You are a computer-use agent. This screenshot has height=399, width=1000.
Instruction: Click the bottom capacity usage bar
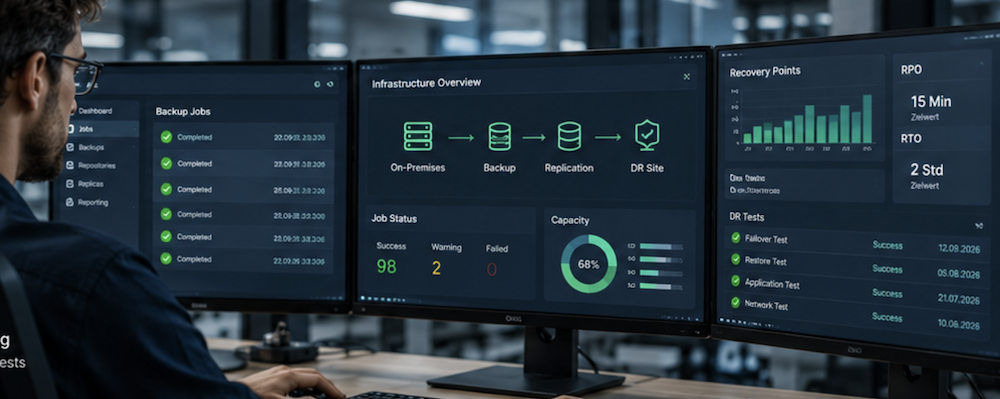(x=661, y=286)
